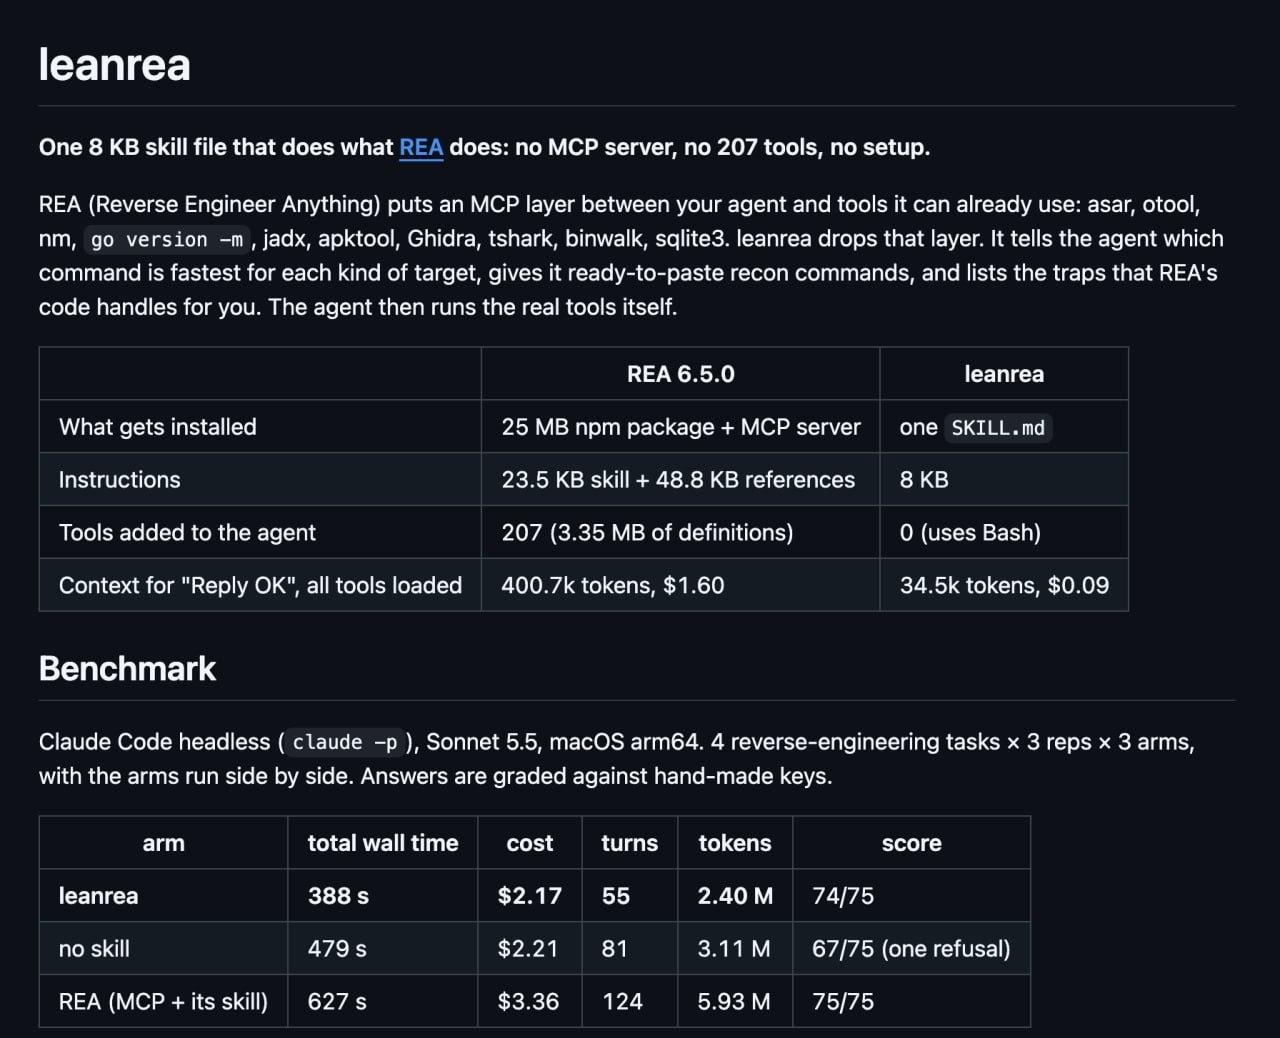Click the leanrea column header in first table
The width and height of the screenshot is (1280, 1038).
[1004, 374]
